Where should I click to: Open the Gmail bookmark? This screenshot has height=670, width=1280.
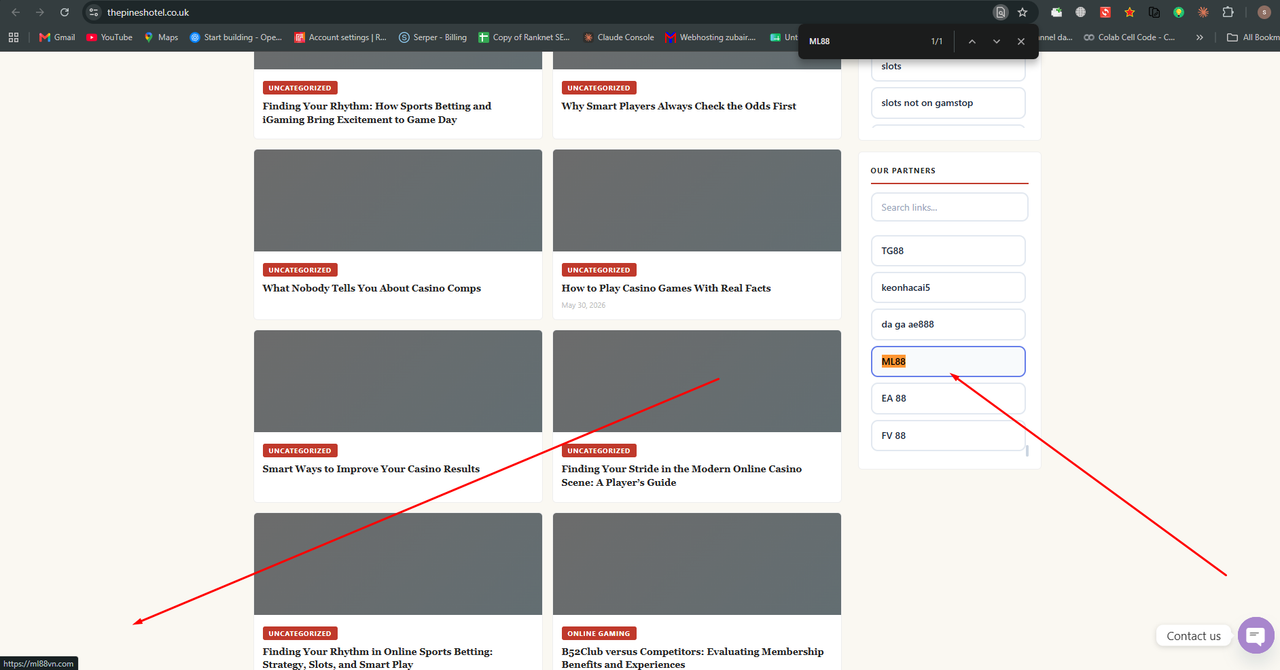click(57, 37)
